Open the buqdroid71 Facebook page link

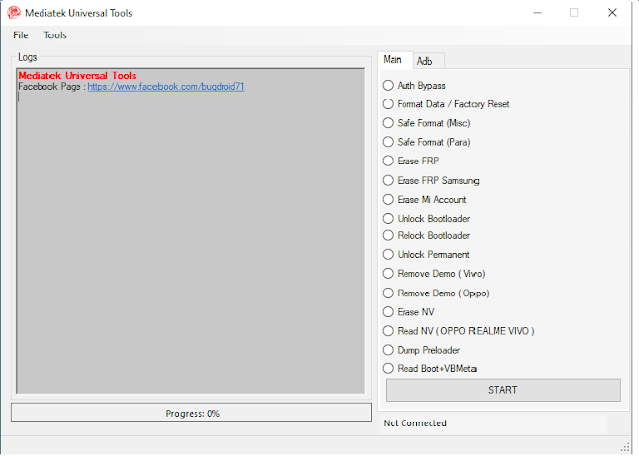pos(166,87)
